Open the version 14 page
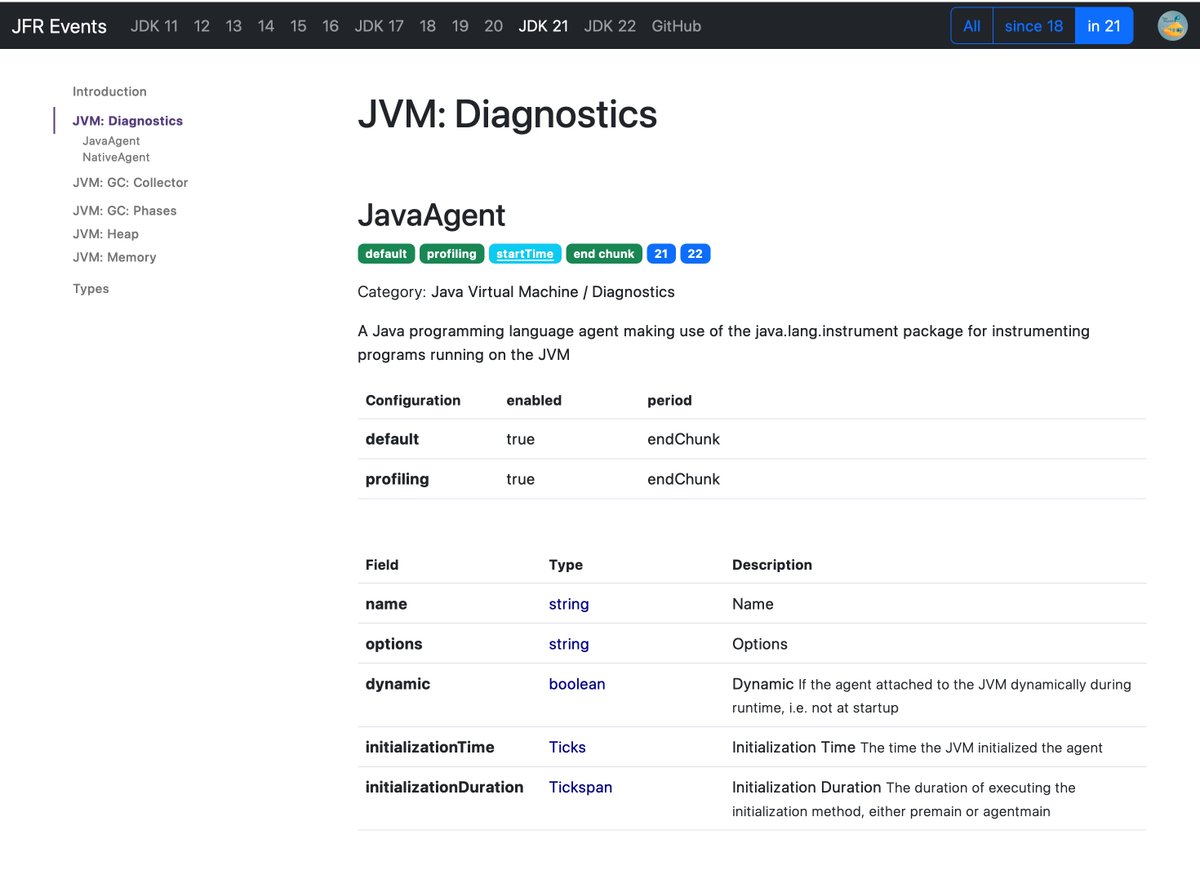 (266, 26)
